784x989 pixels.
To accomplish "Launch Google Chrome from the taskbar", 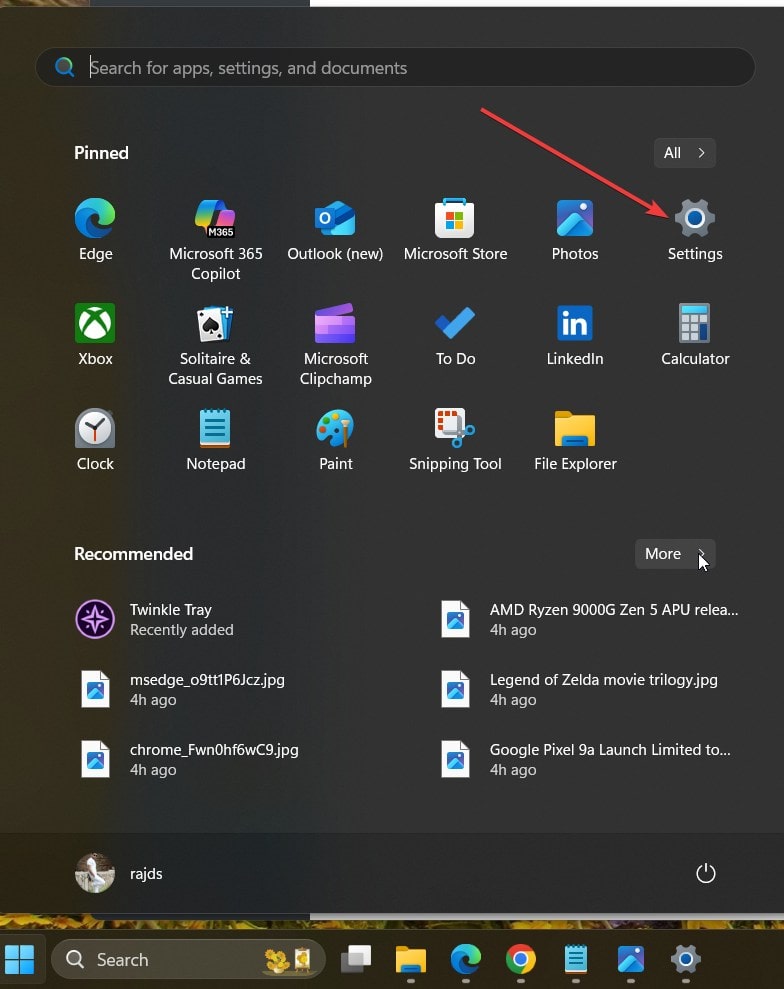I will pos(520,959).
